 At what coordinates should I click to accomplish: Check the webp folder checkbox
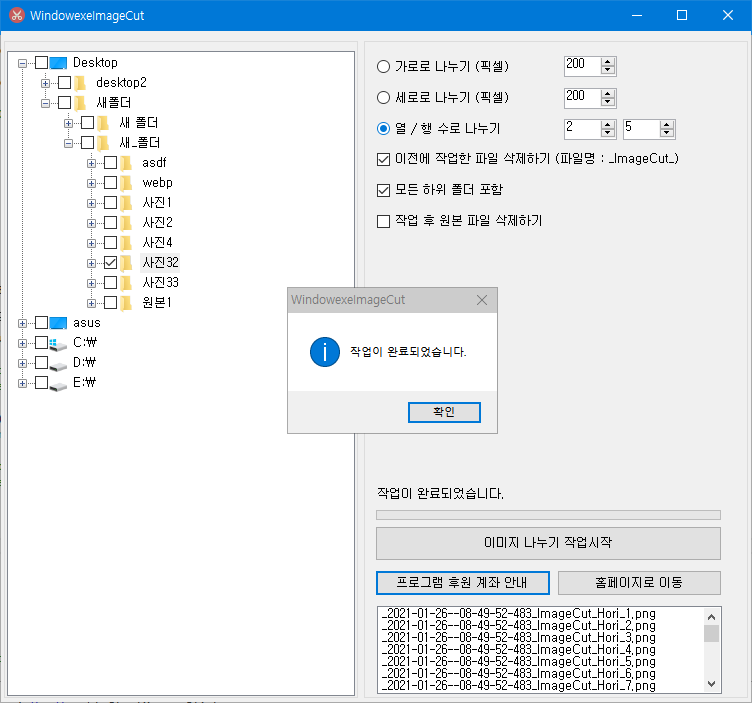click(110, 182)
